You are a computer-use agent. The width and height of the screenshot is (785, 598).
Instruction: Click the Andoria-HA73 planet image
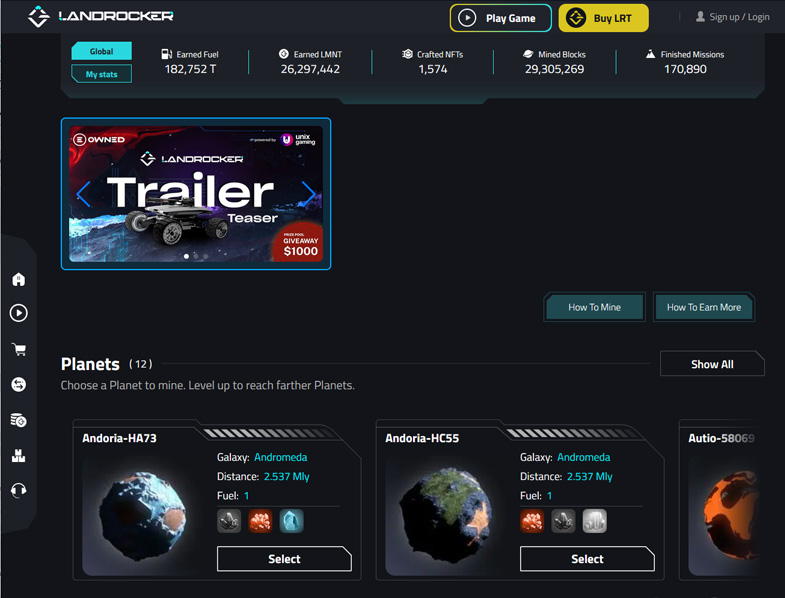click(143, 517)
